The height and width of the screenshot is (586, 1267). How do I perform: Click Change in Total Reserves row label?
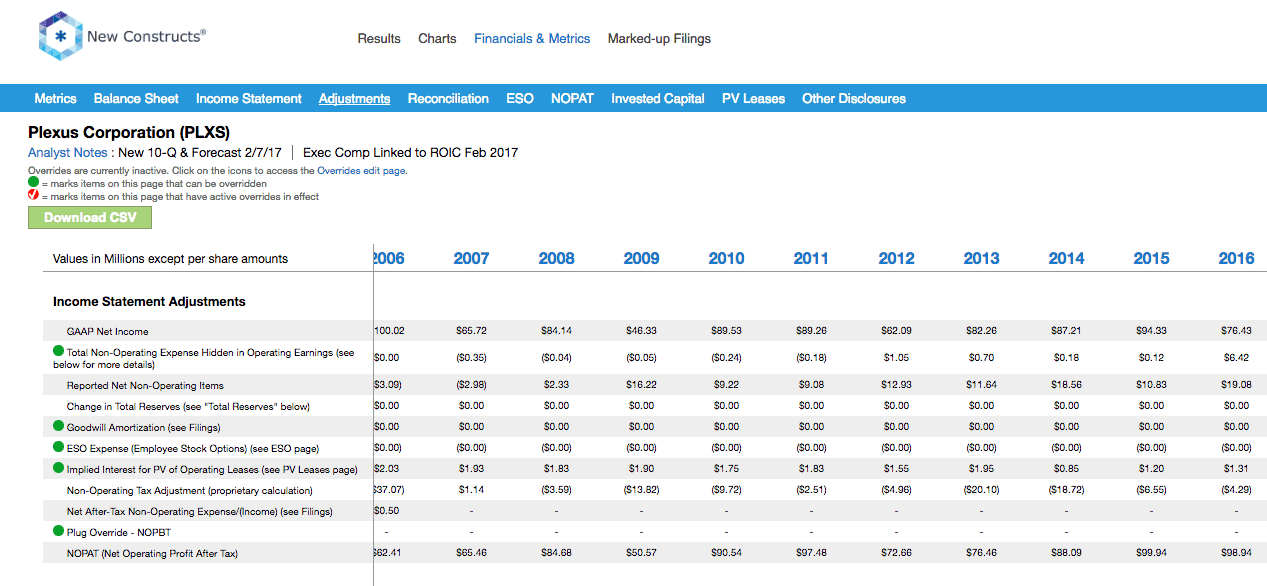pos(188,406)
